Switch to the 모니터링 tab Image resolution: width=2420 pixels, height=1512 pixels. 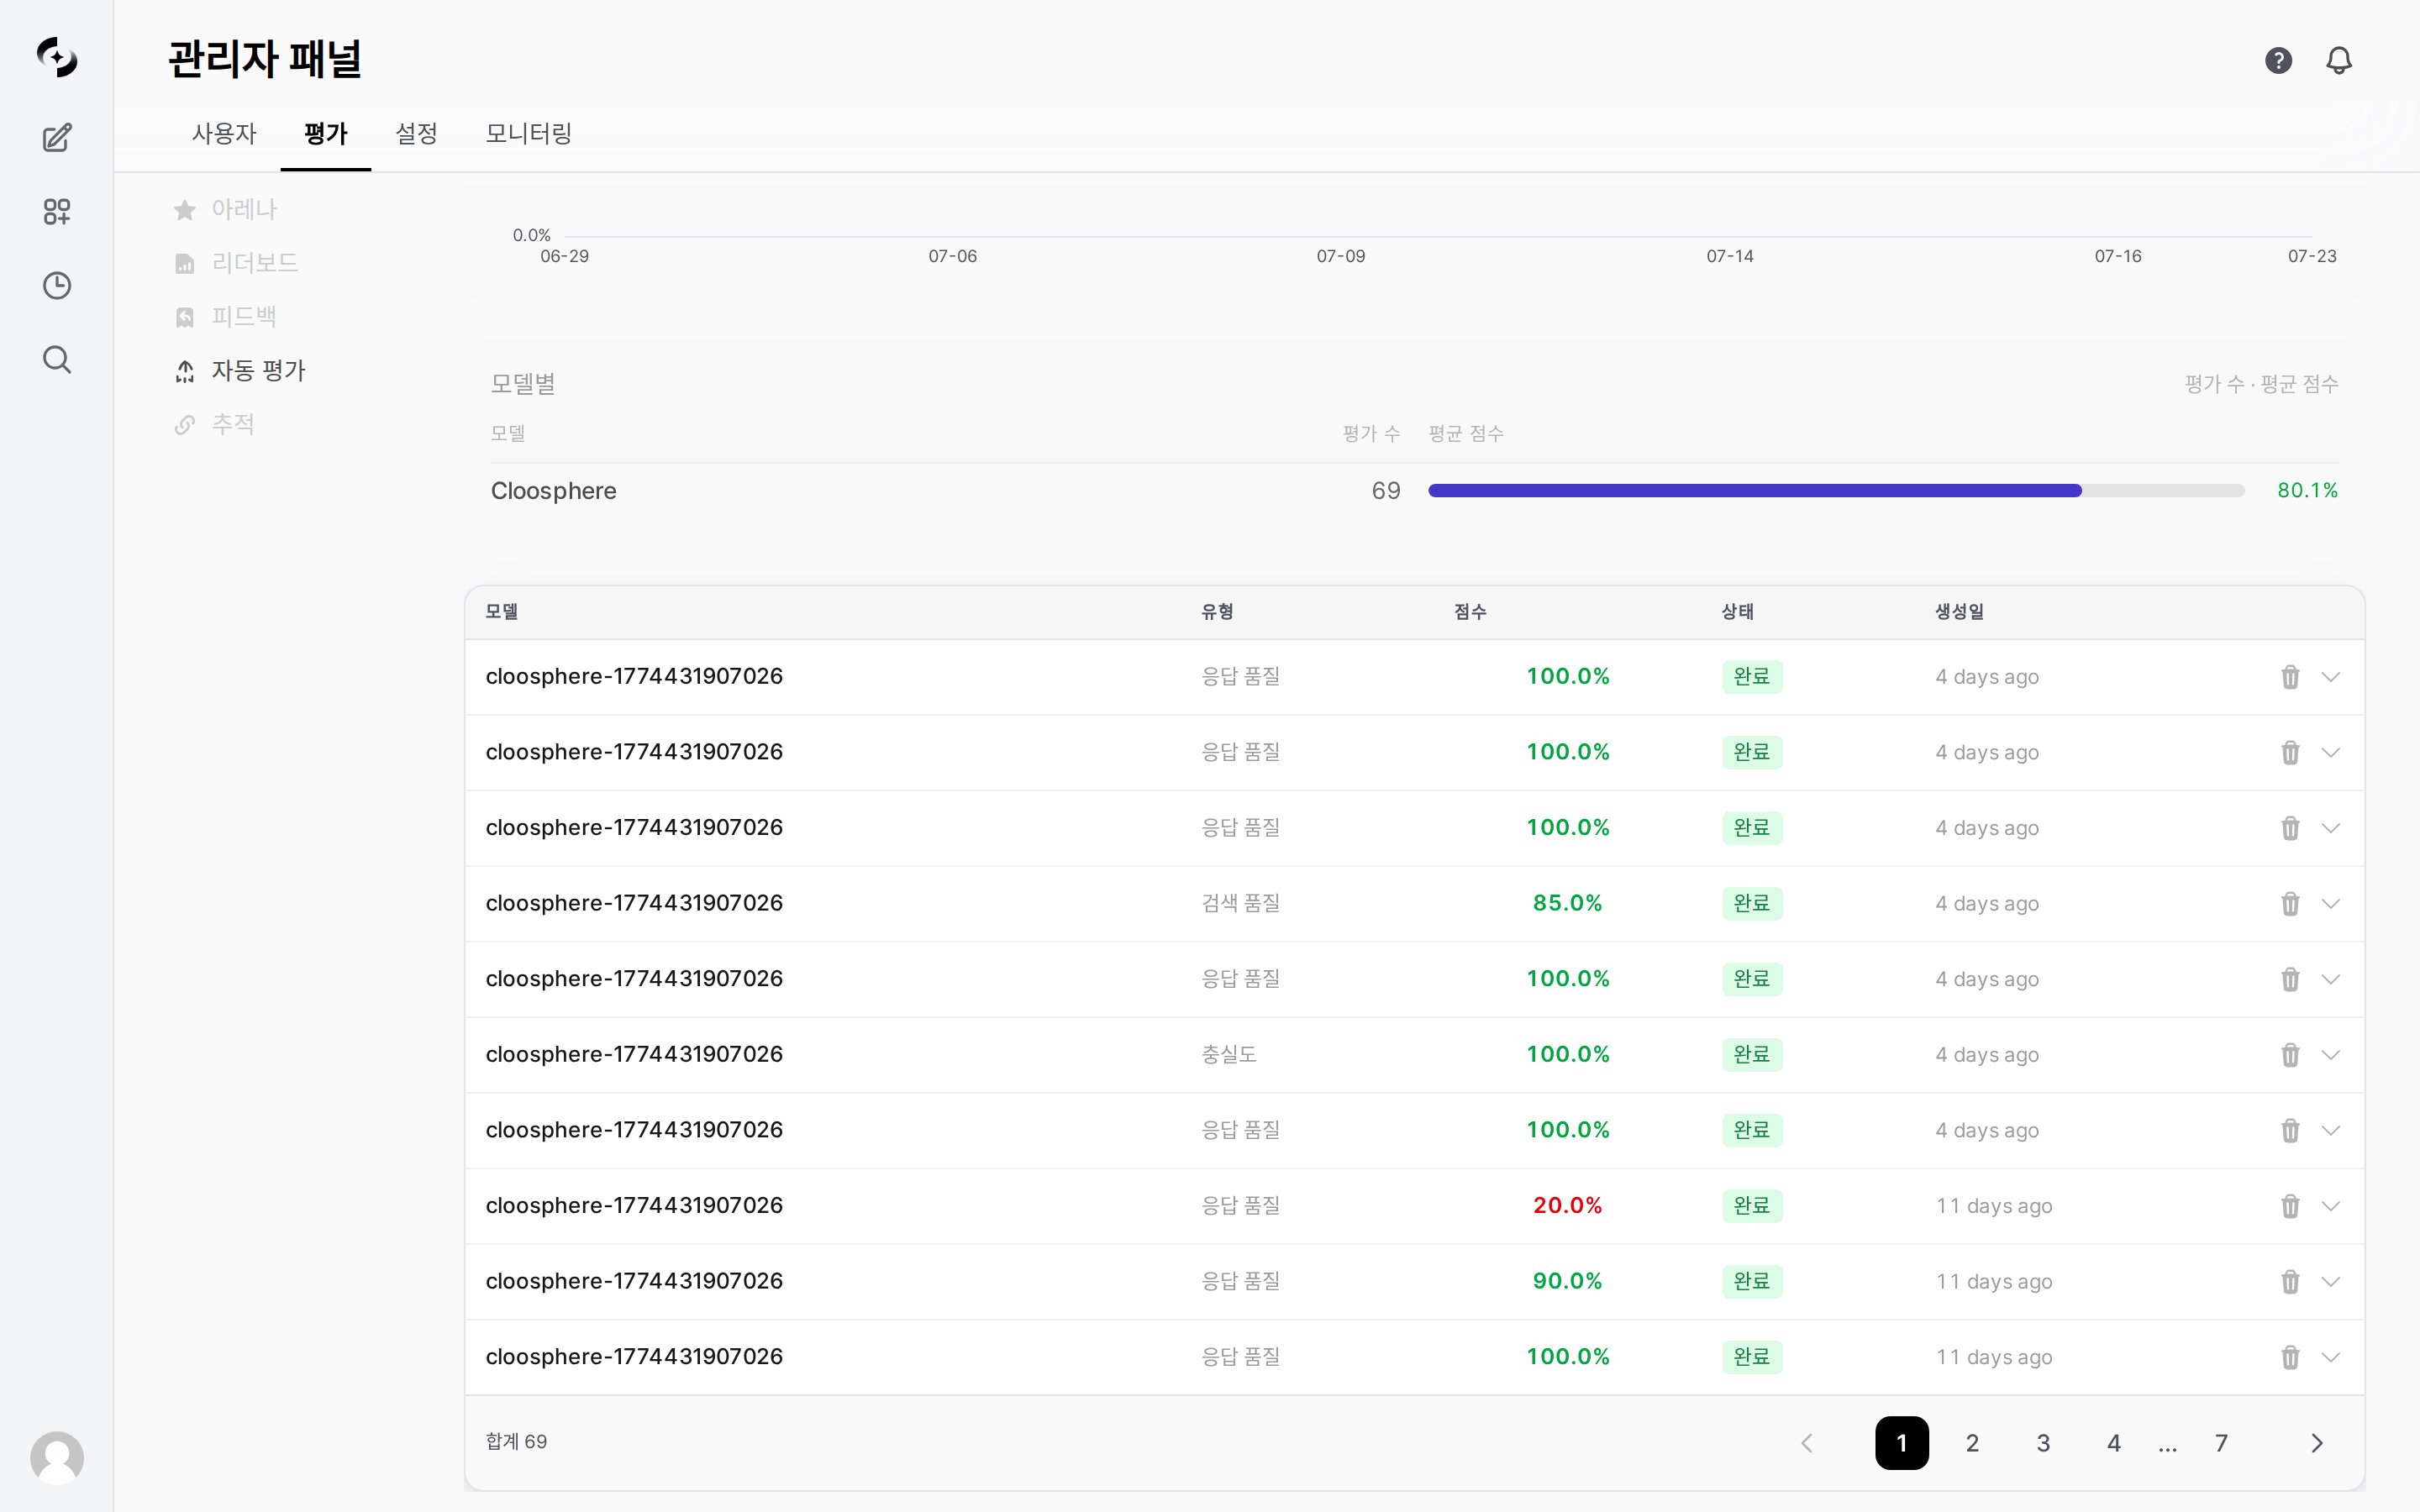[528, 133]
